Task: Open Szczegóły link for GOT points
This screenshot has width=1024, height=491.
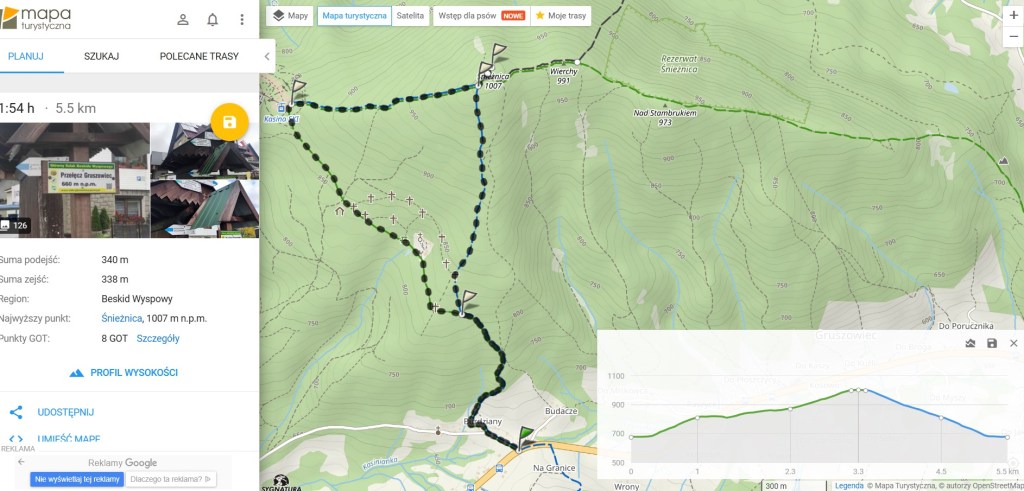Action: pyautogui.click(x=158, y=338)
